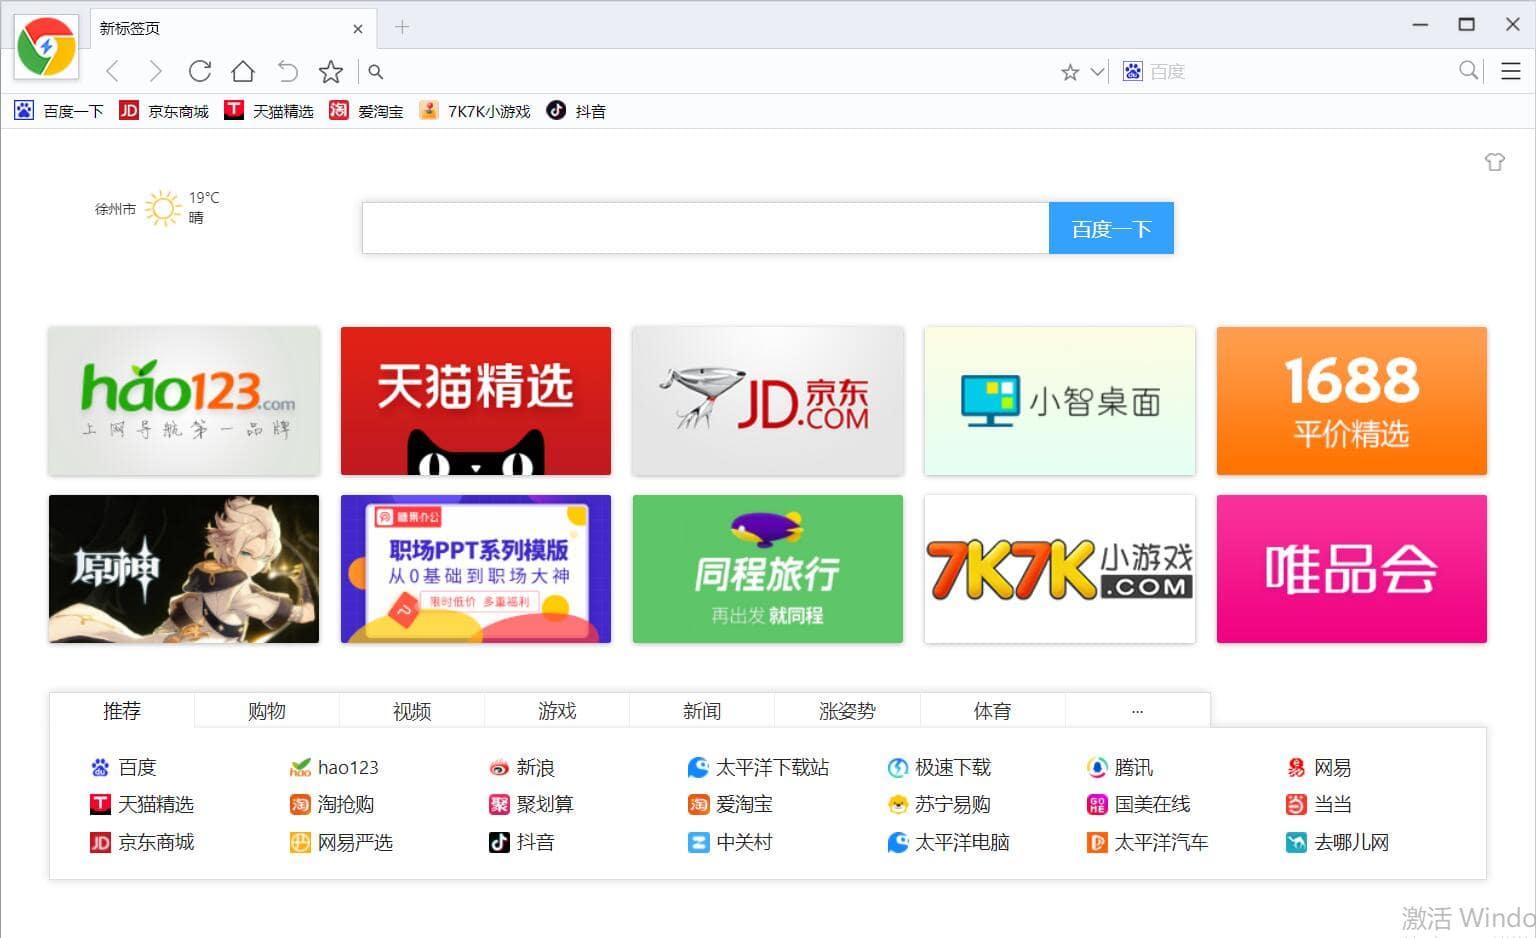Open the 原神 game tile
Viewport: 1536px width, 938px height.
click(184, 569)
